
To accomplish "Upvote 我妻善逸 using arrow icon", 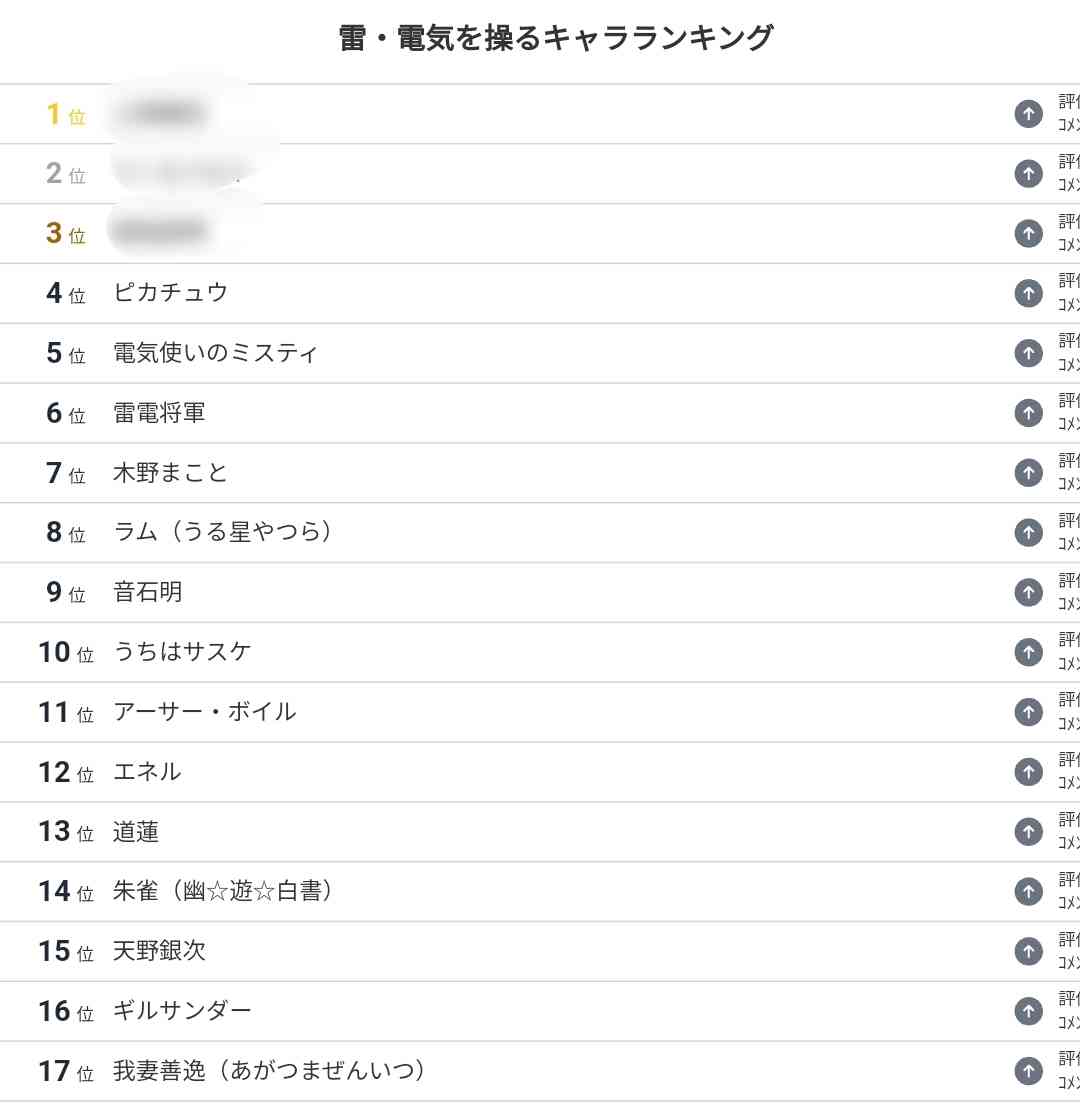I will (1028, 1071).
